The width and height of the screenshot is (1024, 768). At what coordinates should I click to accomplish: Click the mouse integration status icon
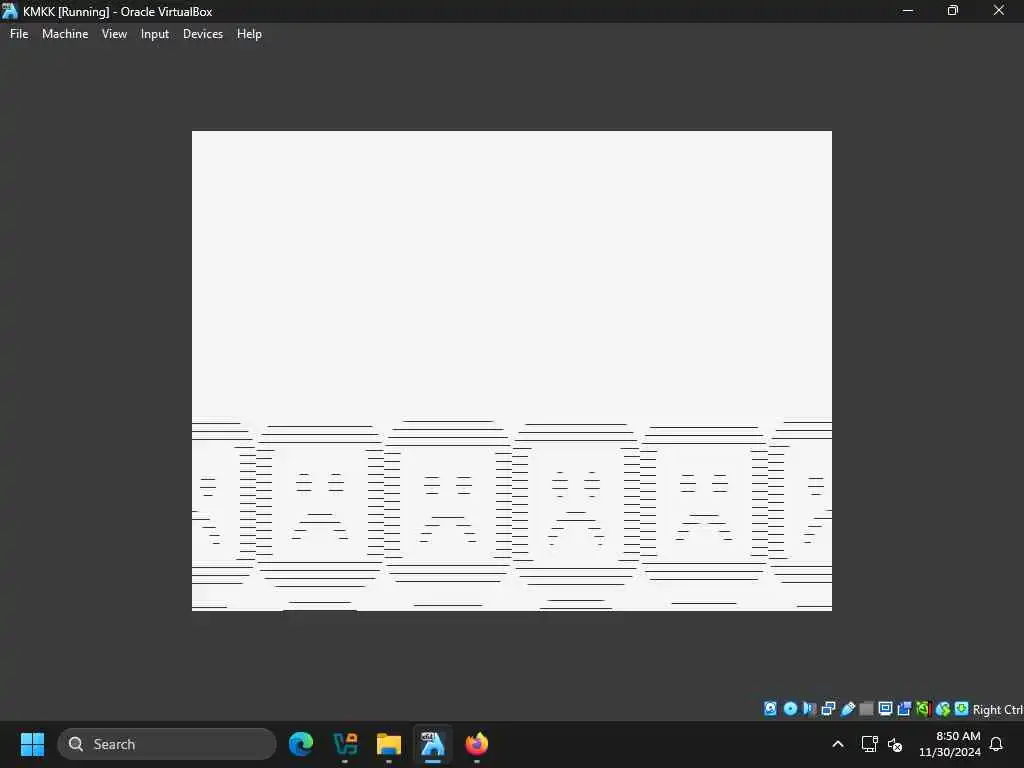(x=942, y=709)
